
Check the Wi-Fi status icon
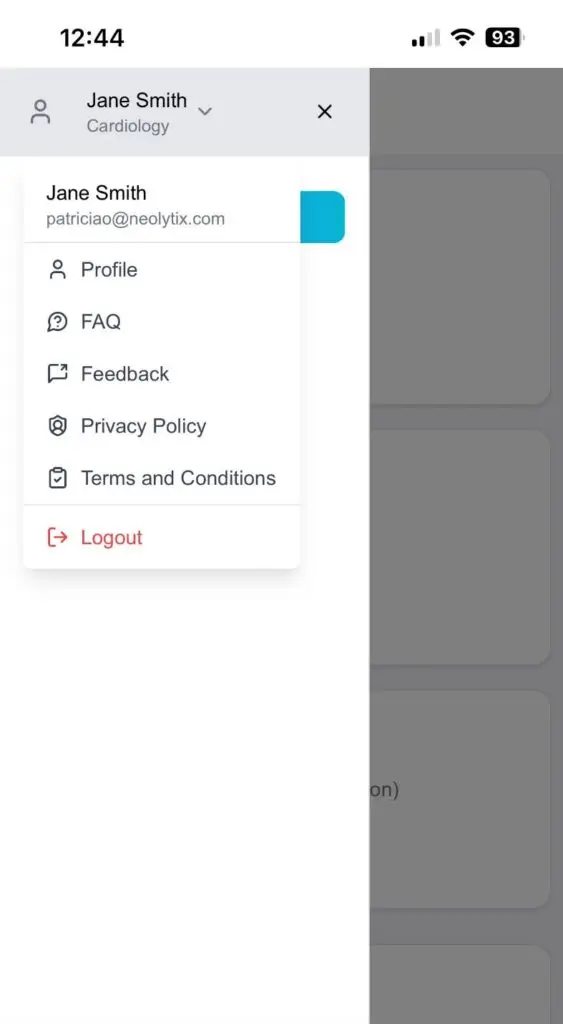click(462, 39)
